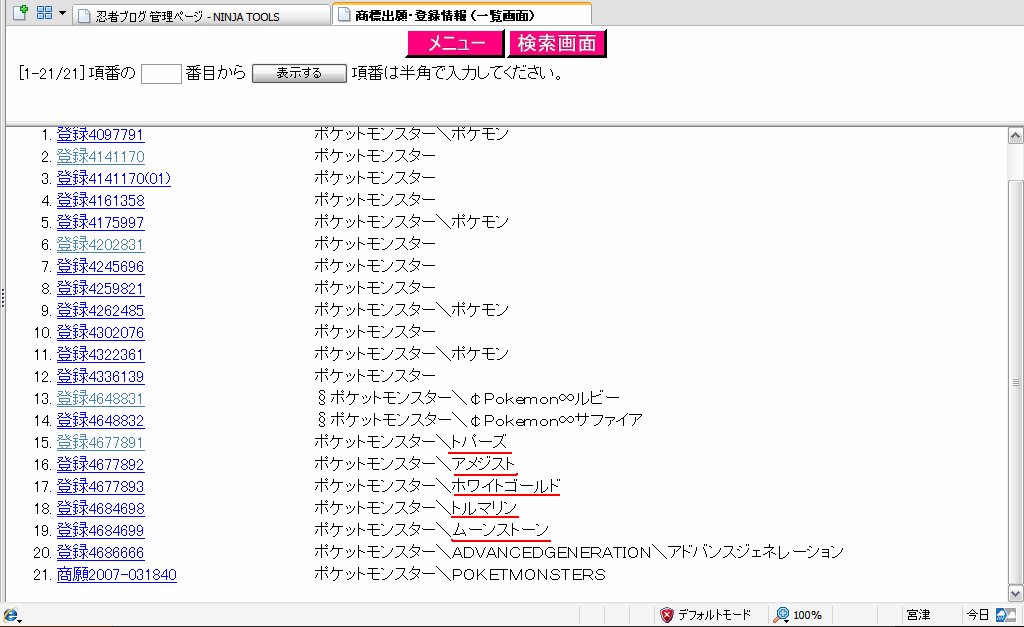Screen dimensions: 1024x627
Task: Click the rain weather icon
Action: click(x=1005, y=615)
